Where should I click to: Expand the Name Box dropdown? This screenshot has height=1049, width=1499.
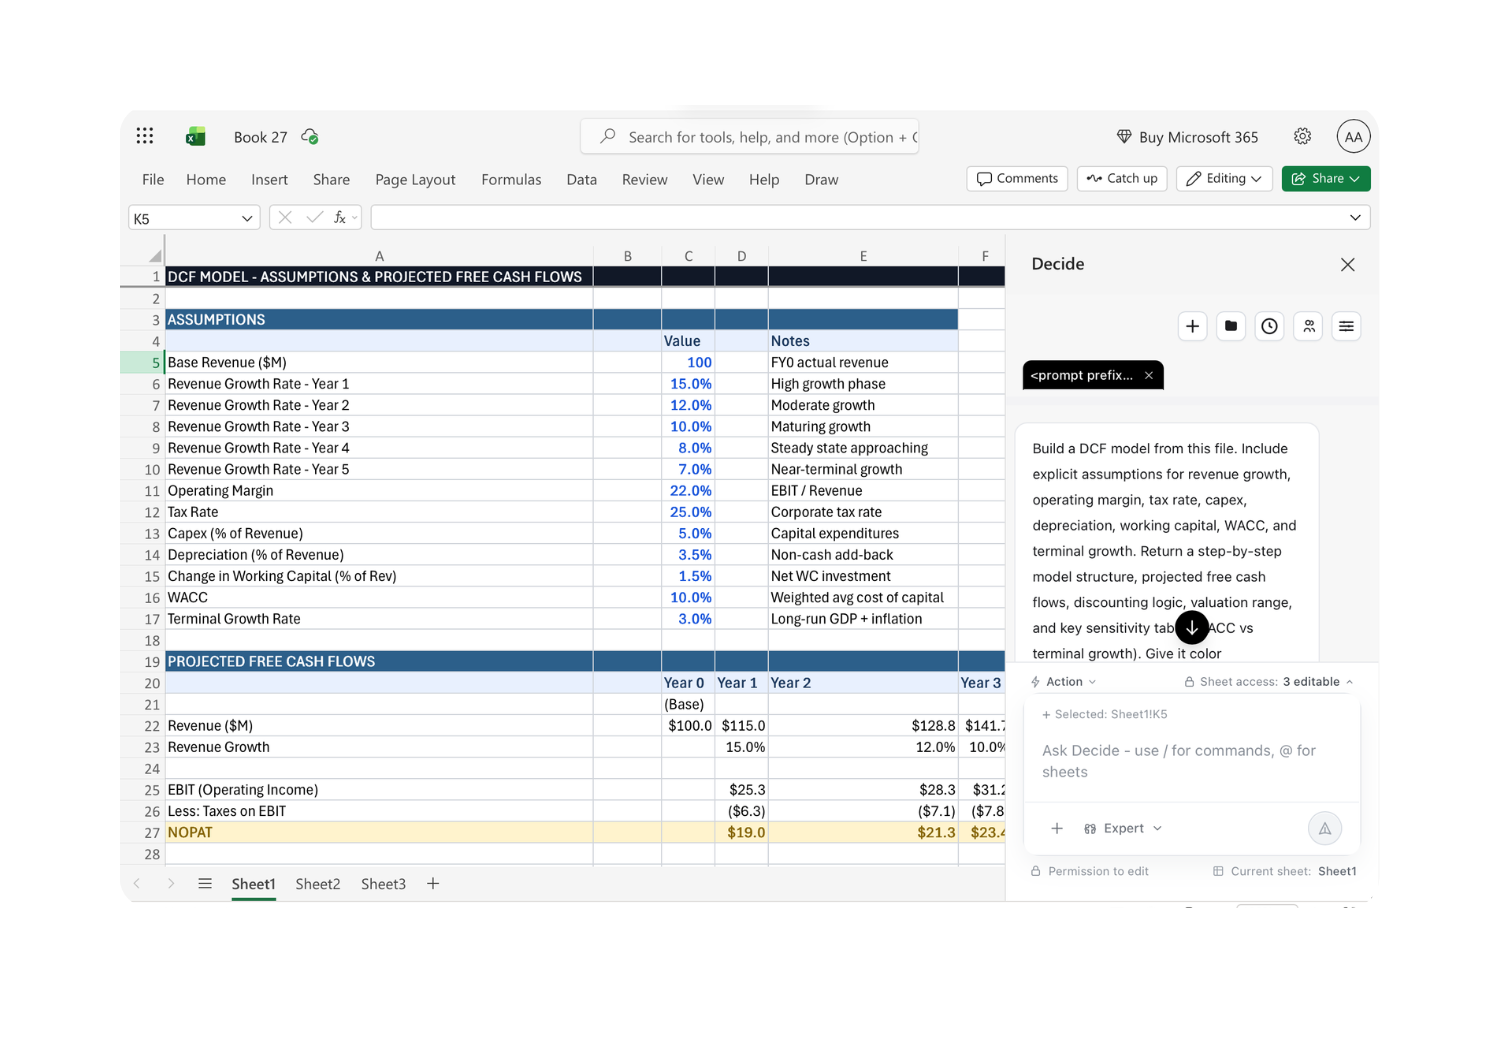(x=247, y=218)
